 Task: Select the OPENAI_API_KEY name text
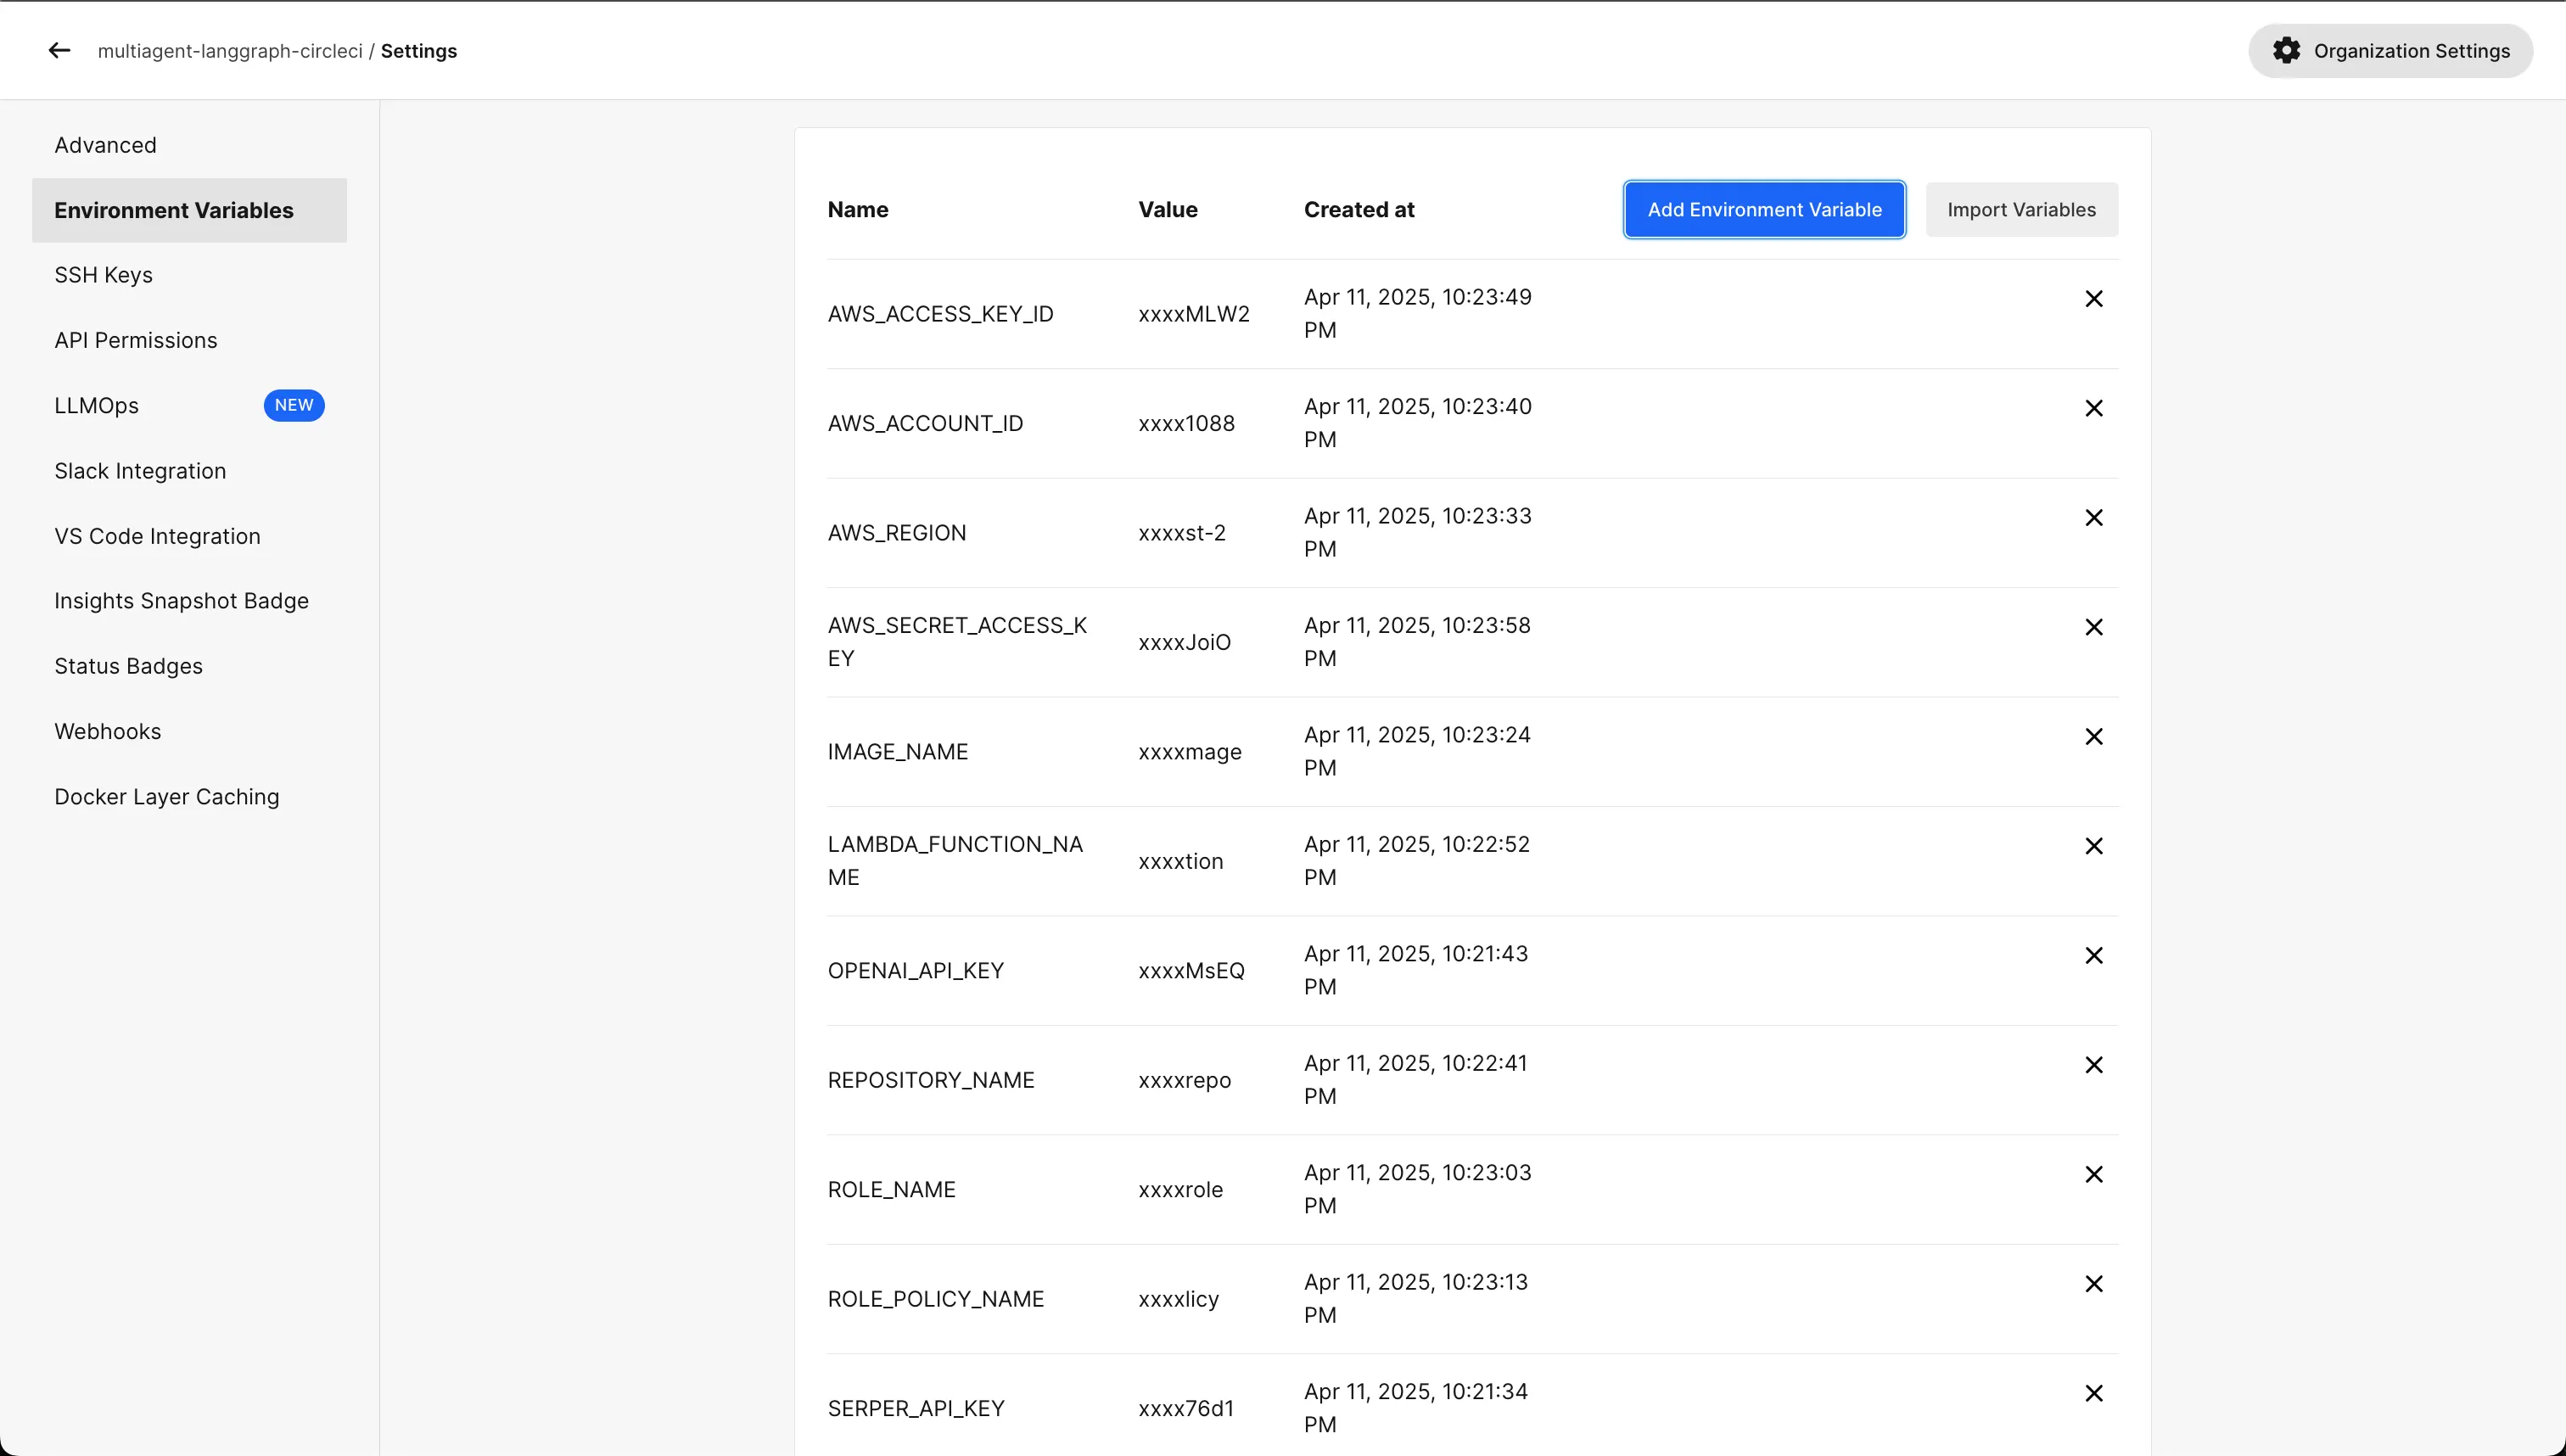pos(915,971)
